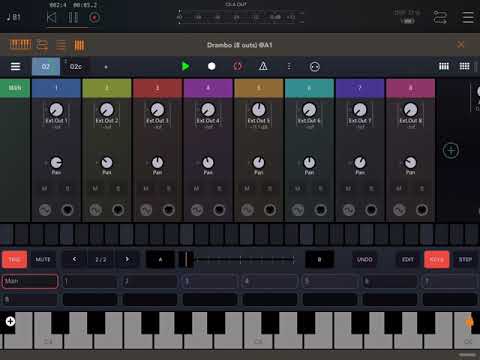
Task: Go to previous page with left arrow
Action: 74,259
